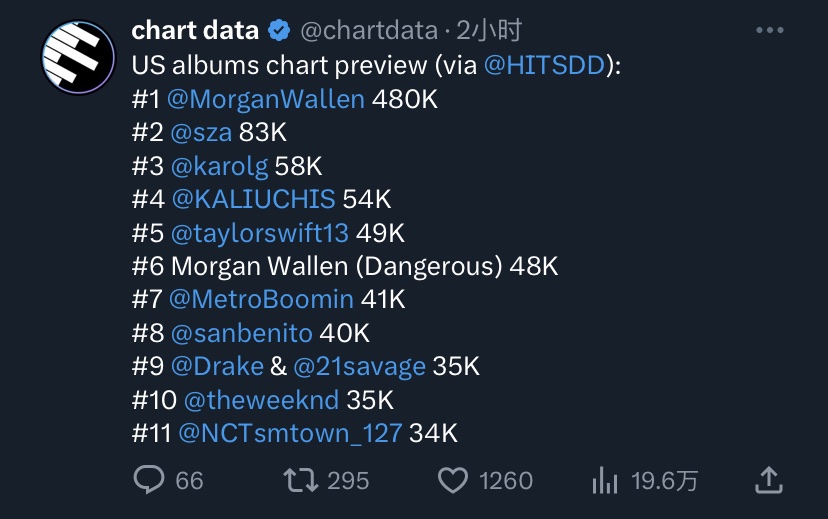The width and height of the screenshot is (828, 519).
Task: Visit @sanbenito profile link
Action: point(241,333)
